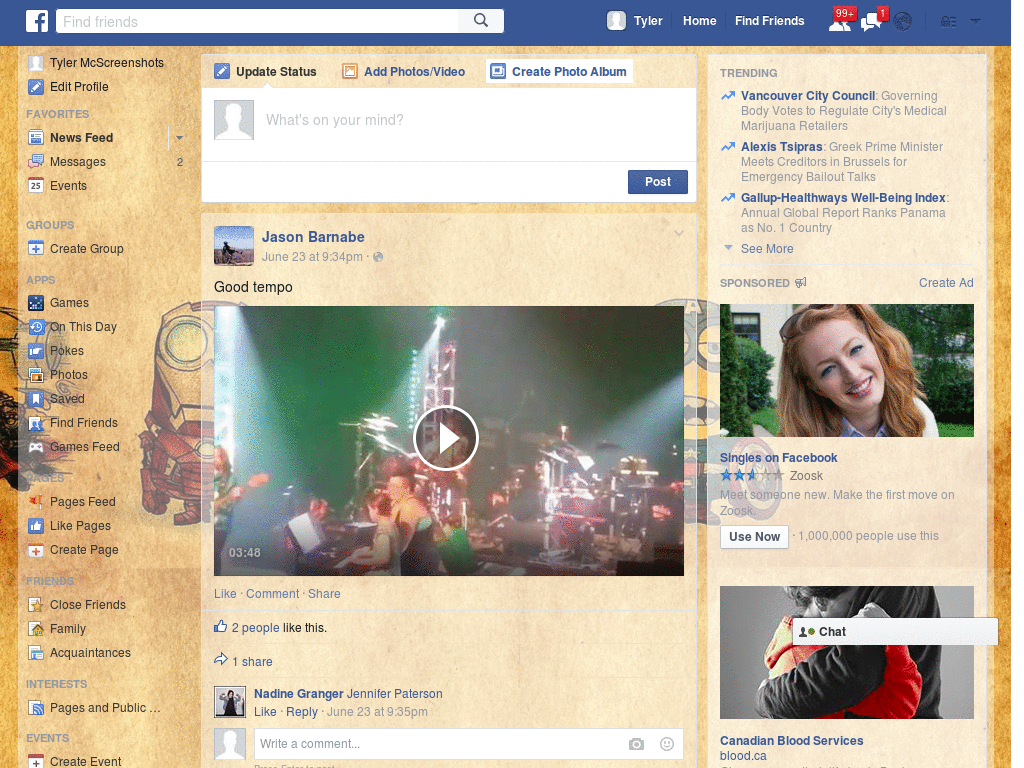Viewport: 1024px width, 768px height.
Task: Switch to the Create Photo Album tab
Action: pyautogui.click(x=561, y=71)
